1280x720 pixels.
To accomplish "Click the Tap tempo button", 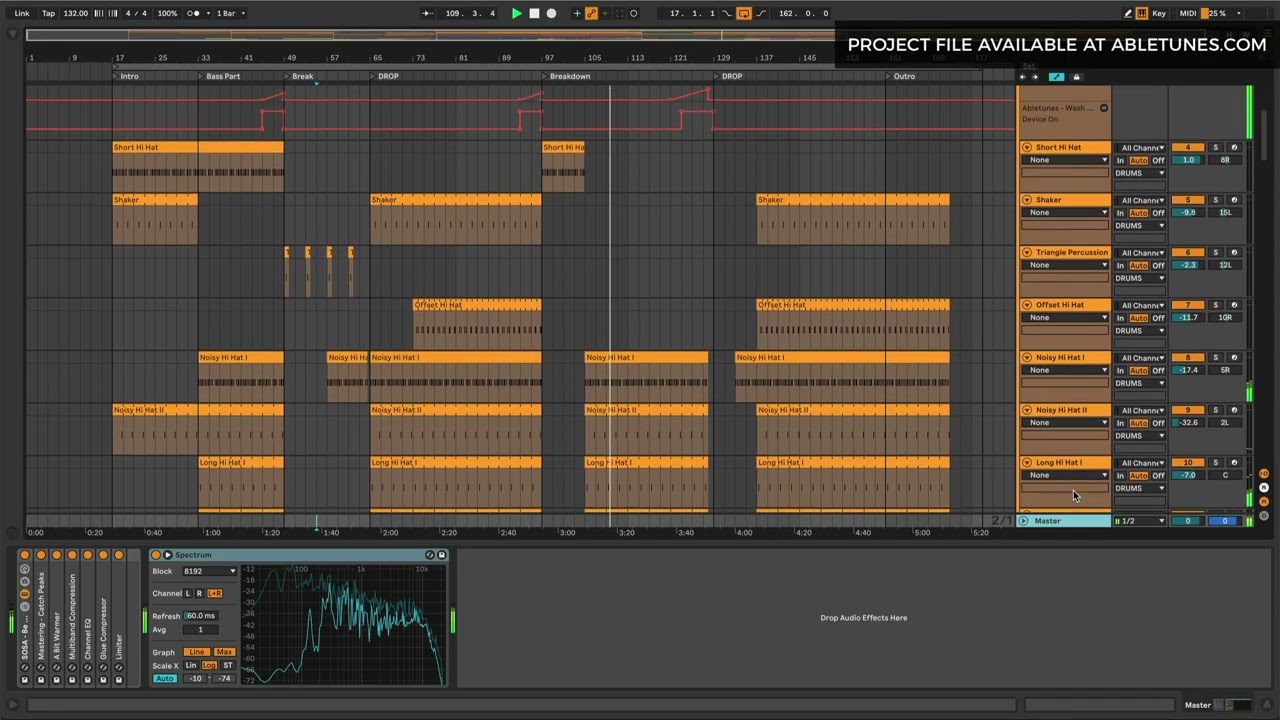I will pos(48,13).
